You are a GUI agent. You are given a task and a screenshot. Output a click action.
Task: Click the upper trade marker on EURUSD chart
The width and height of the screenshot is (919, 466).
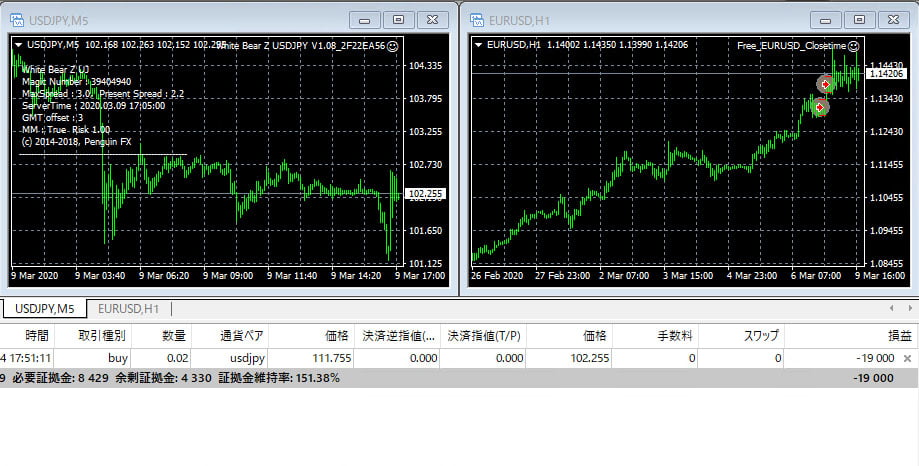click(825, 84)
